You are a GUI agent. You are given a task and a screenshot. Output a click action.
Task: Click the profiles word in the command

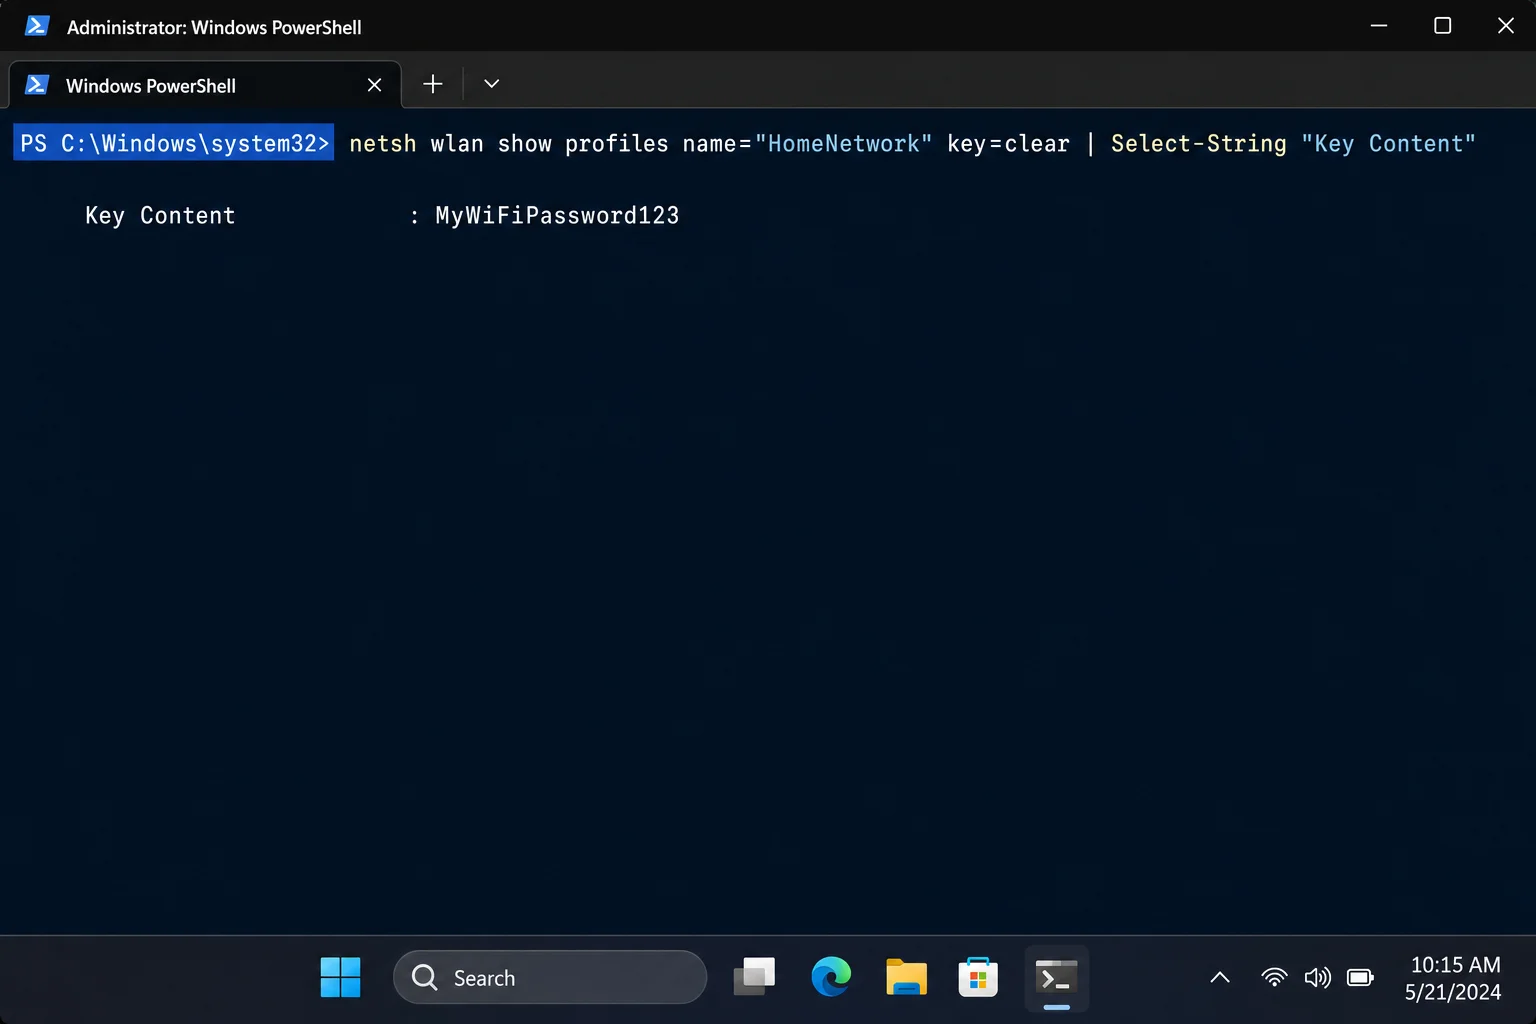(616, 144)
